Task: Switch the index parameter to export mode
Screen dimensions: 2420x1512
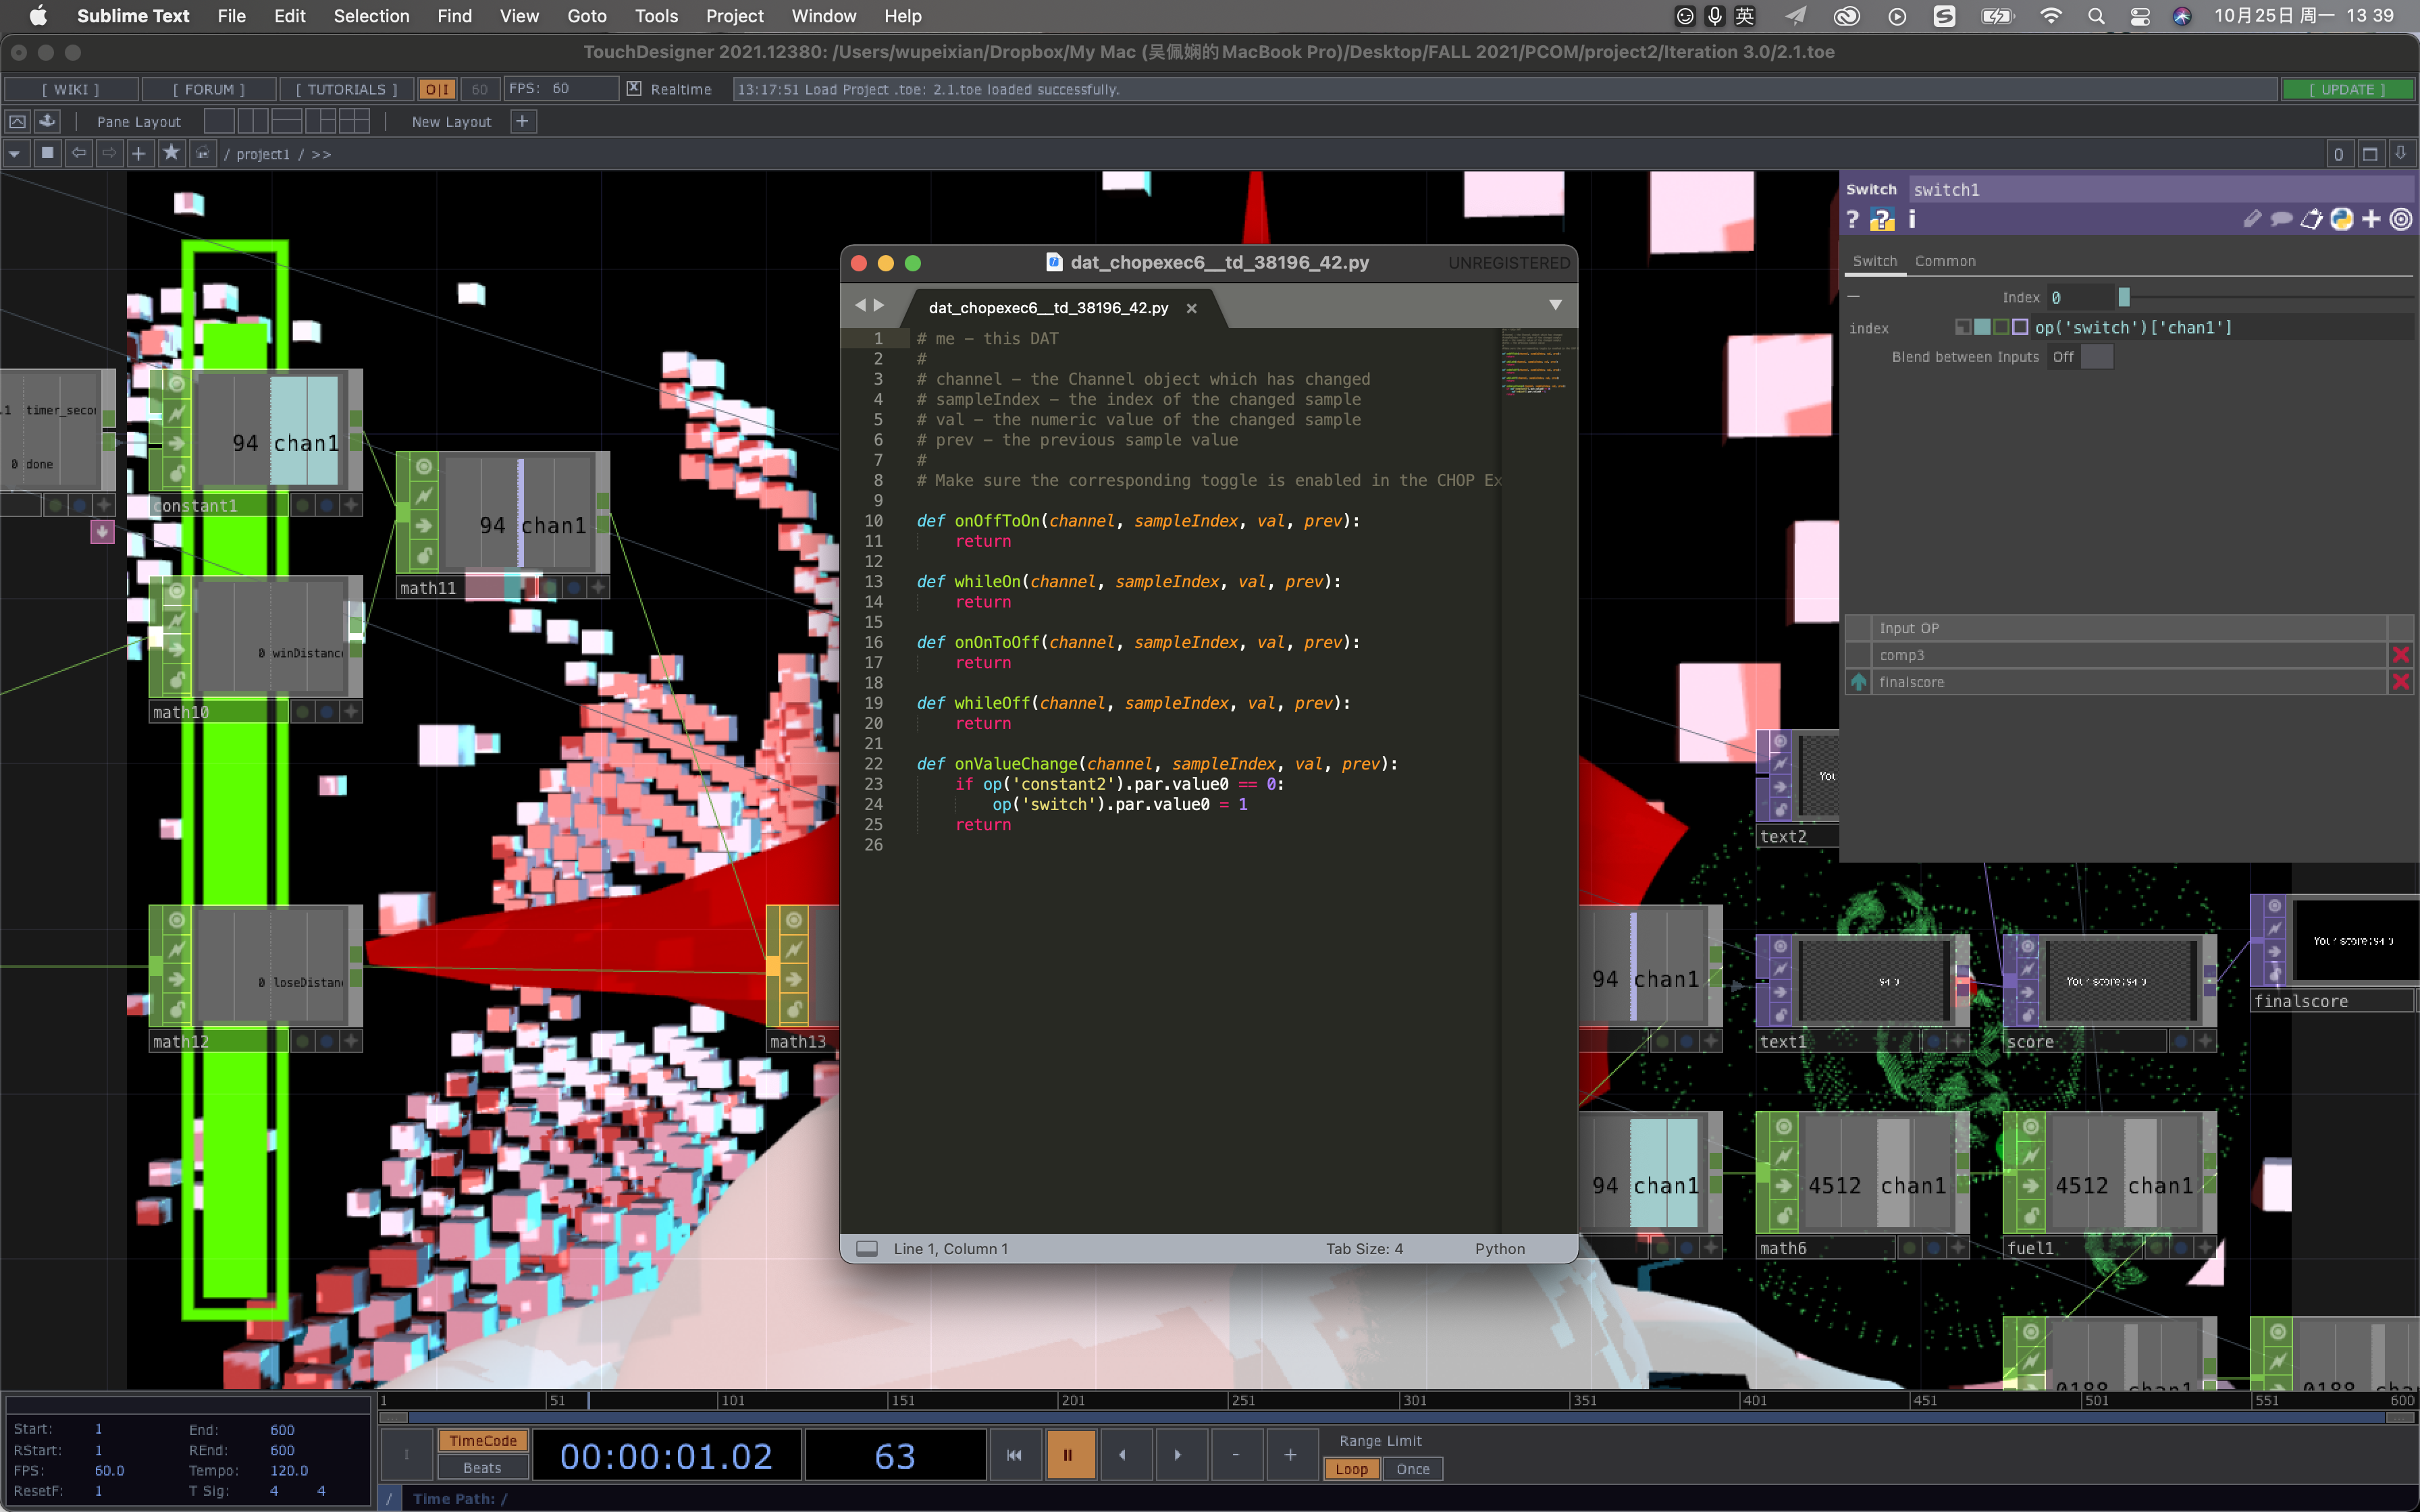Action: 2001,327
